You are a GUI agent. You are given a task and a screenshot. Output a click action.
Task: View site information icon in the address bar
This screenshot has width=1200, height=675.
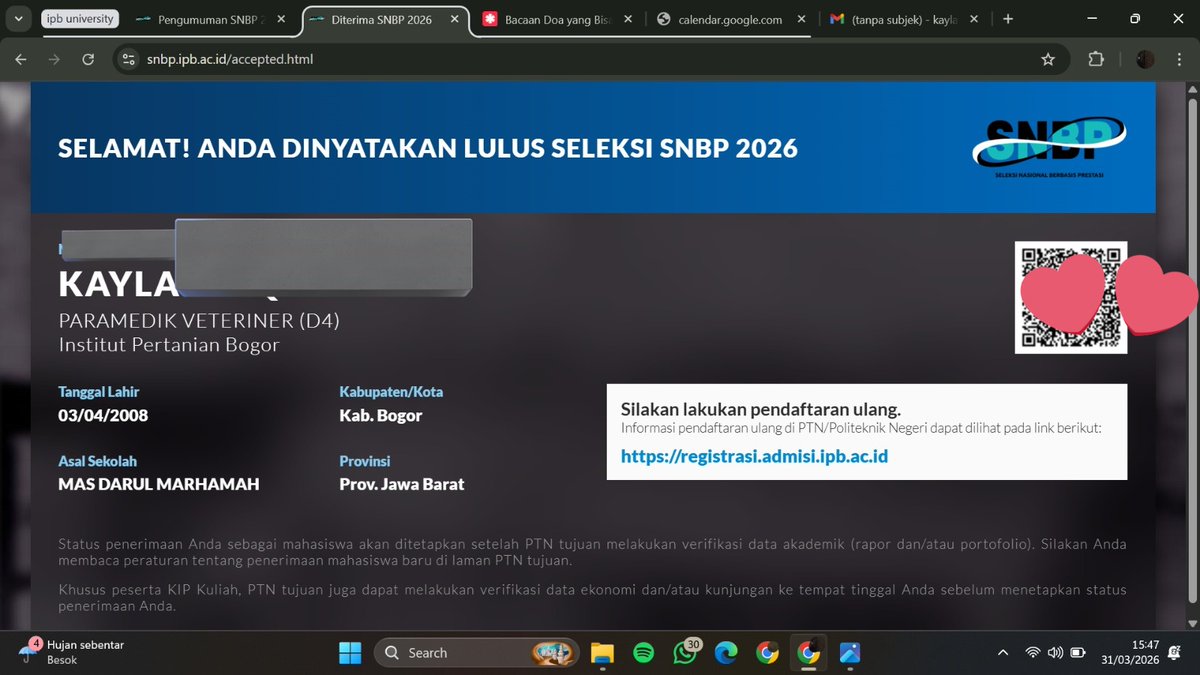[127, 59]
